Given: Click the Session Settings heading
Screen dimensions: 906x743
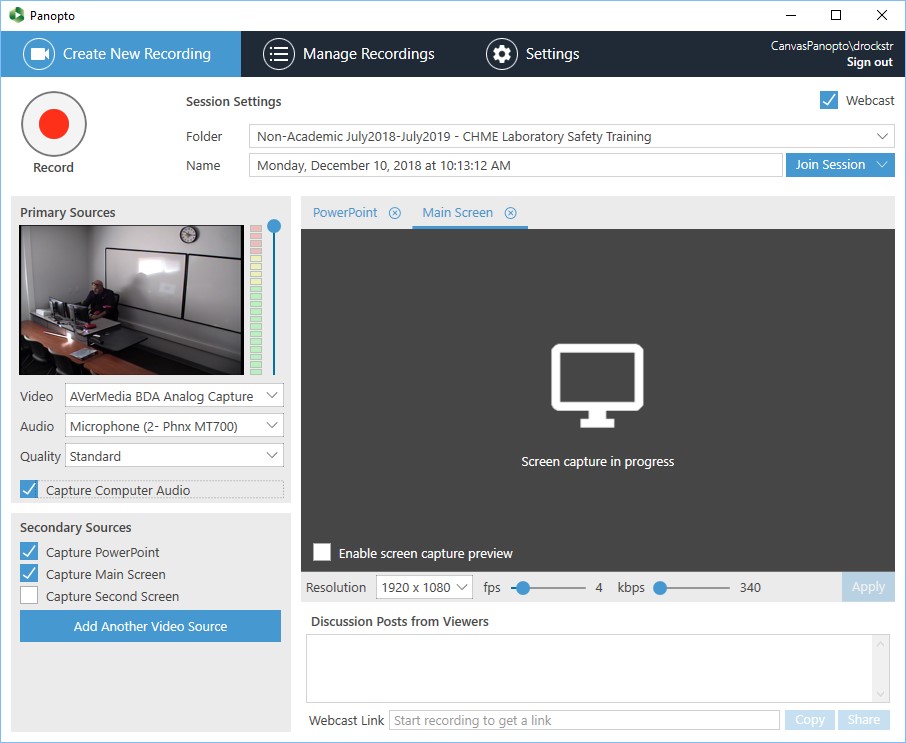Looking at the screenshot, I should (233, 102).
